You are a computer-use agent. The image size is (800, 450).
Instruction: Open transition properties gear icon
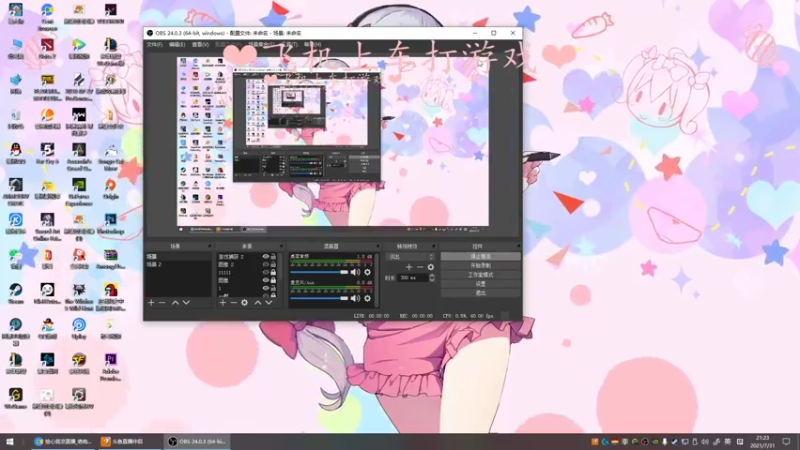431,267
